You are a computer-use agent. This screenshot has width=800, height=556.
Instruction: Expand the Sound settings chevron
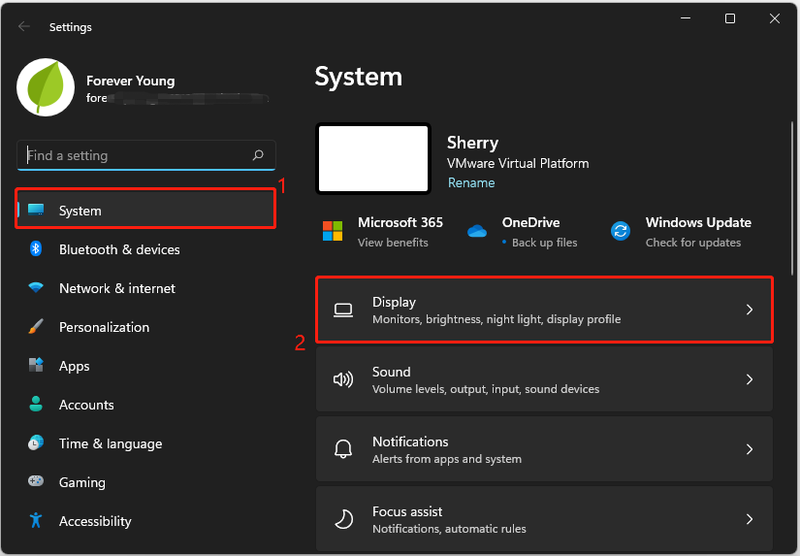pyautogui.click(x=749, y=380)
